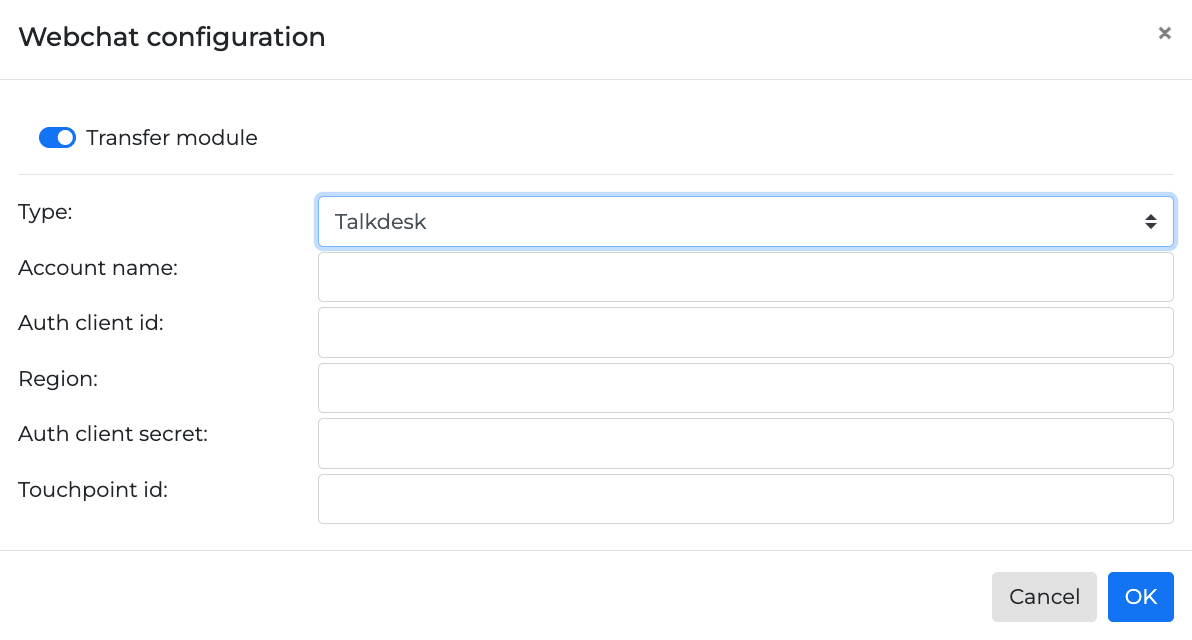This screenshot has height=640, width=1192.
Task: Click the Account name label
Action: pyautogui.click(x=97, y=268)
